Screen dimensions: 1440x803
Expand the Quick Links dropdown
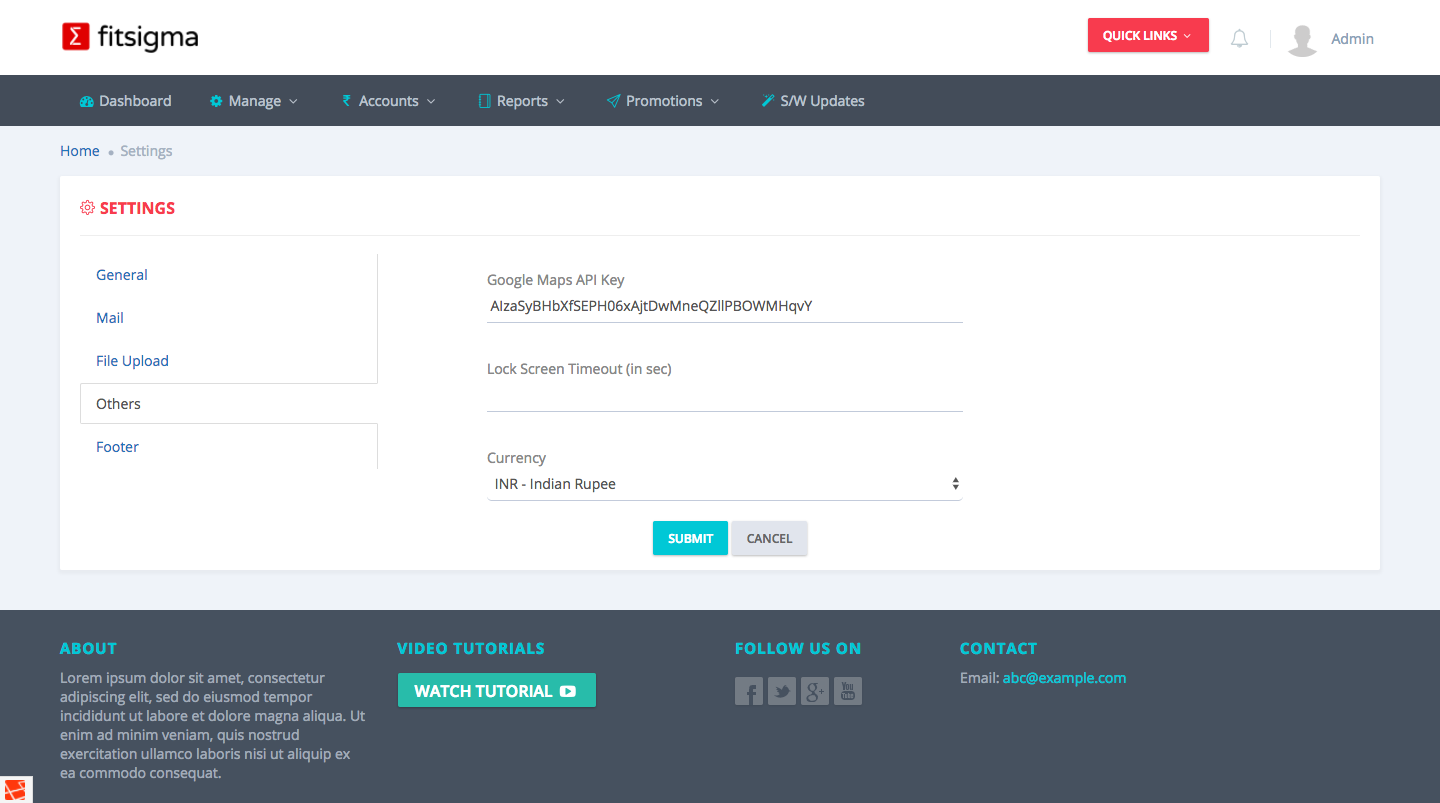coord(1147,35)
